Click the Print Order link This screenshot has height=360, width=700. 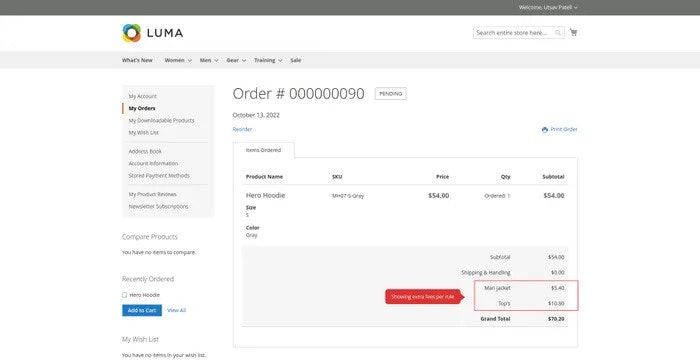coord(564,130)
